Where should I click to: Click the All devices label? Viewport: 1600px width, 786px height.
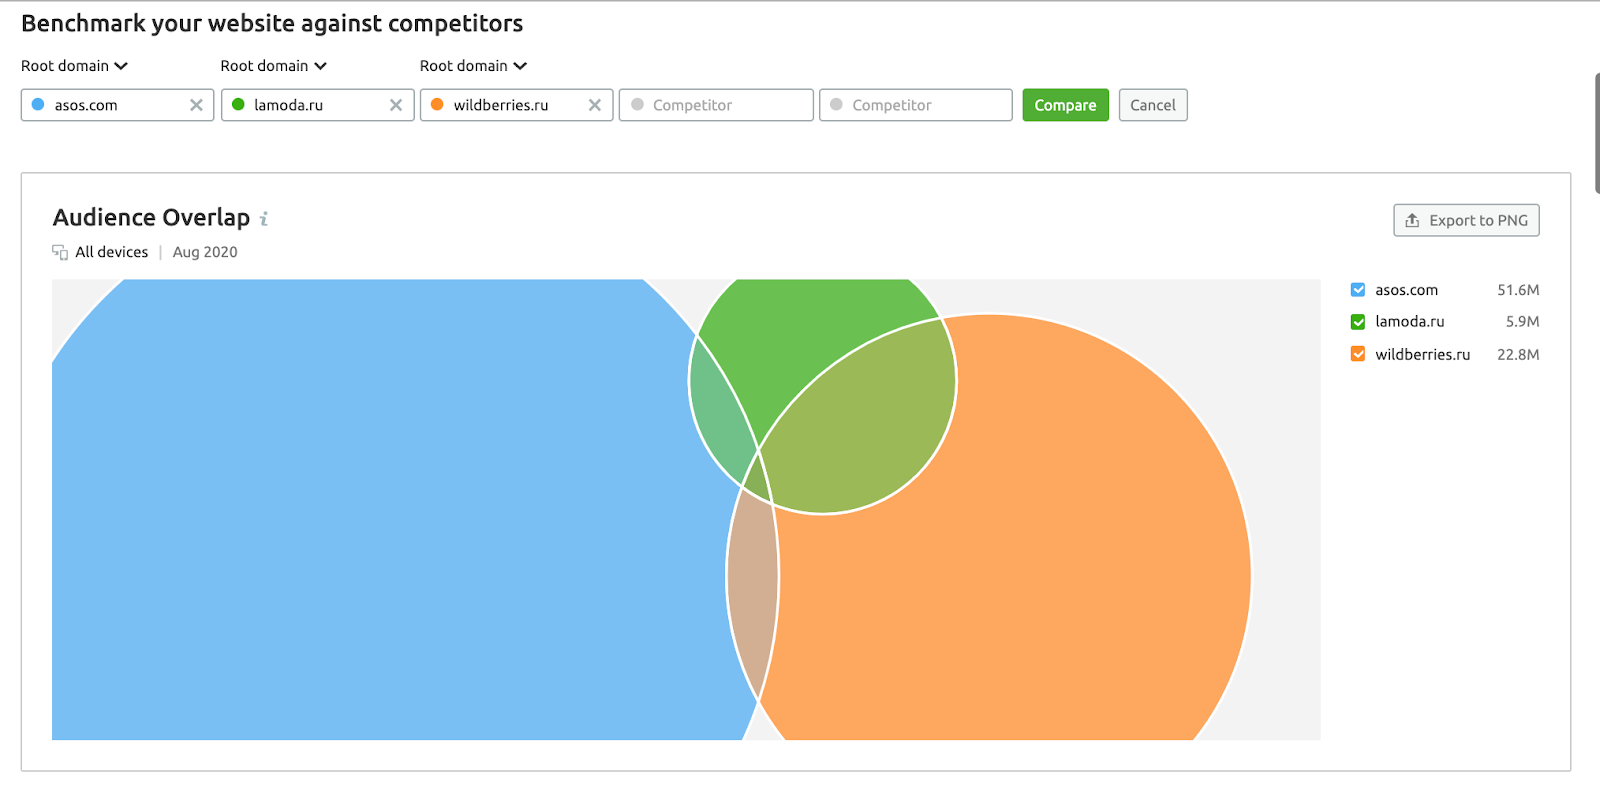coord(112,252)
